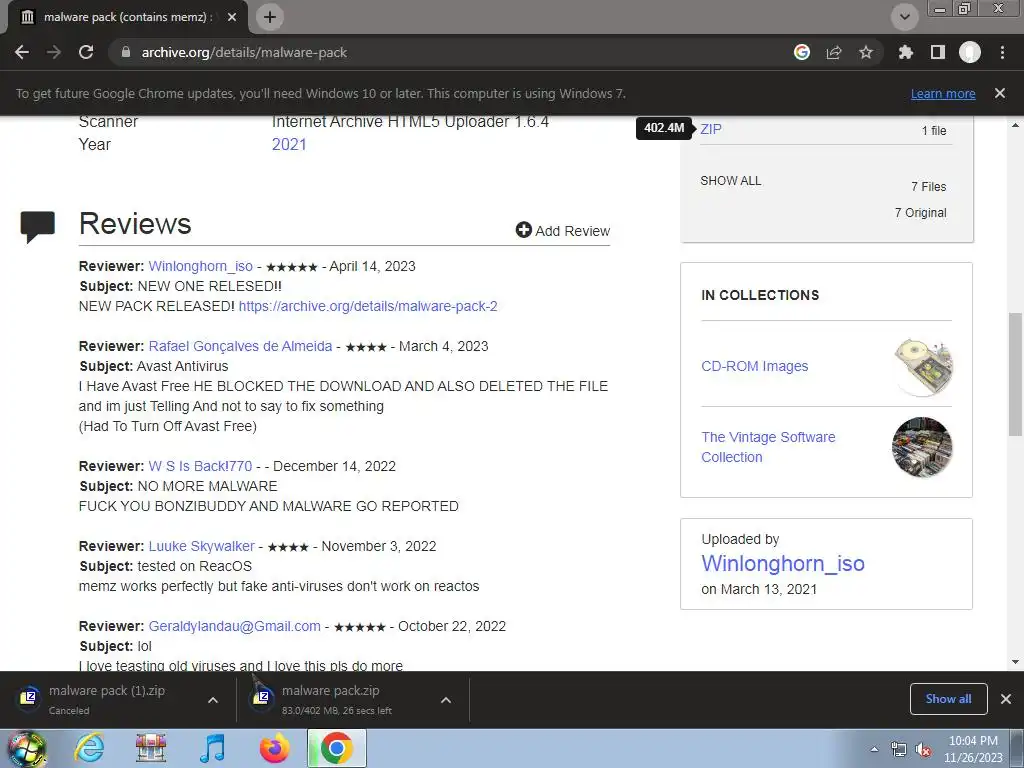Open the music note taskbar app
This screenshot has height=768, width=1024.
212,748
